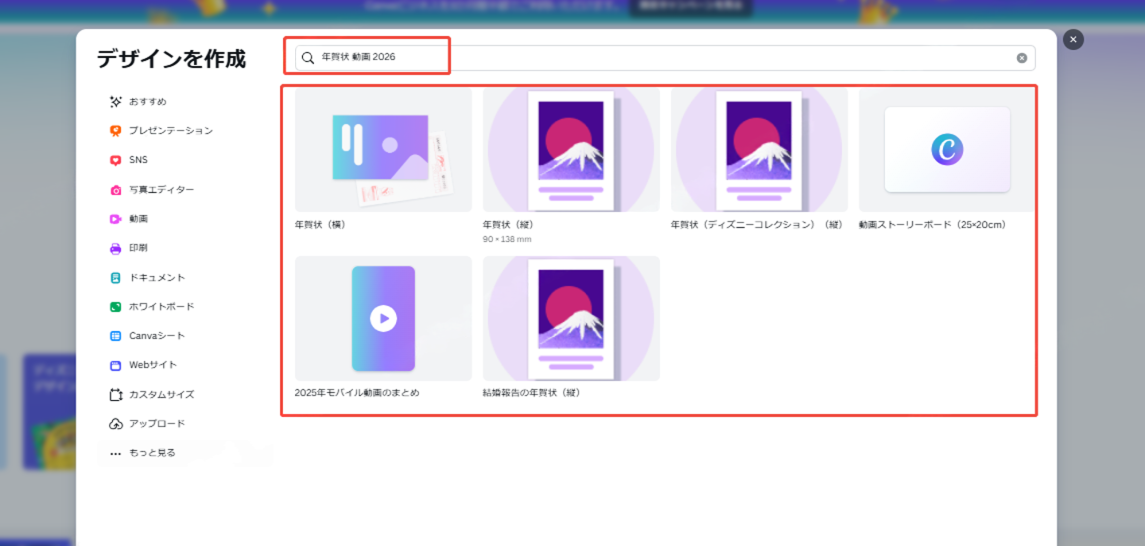This screenshot has height=546, width=1145.
Task: Click the 90 × 138 mm size text
Action: 506,239
